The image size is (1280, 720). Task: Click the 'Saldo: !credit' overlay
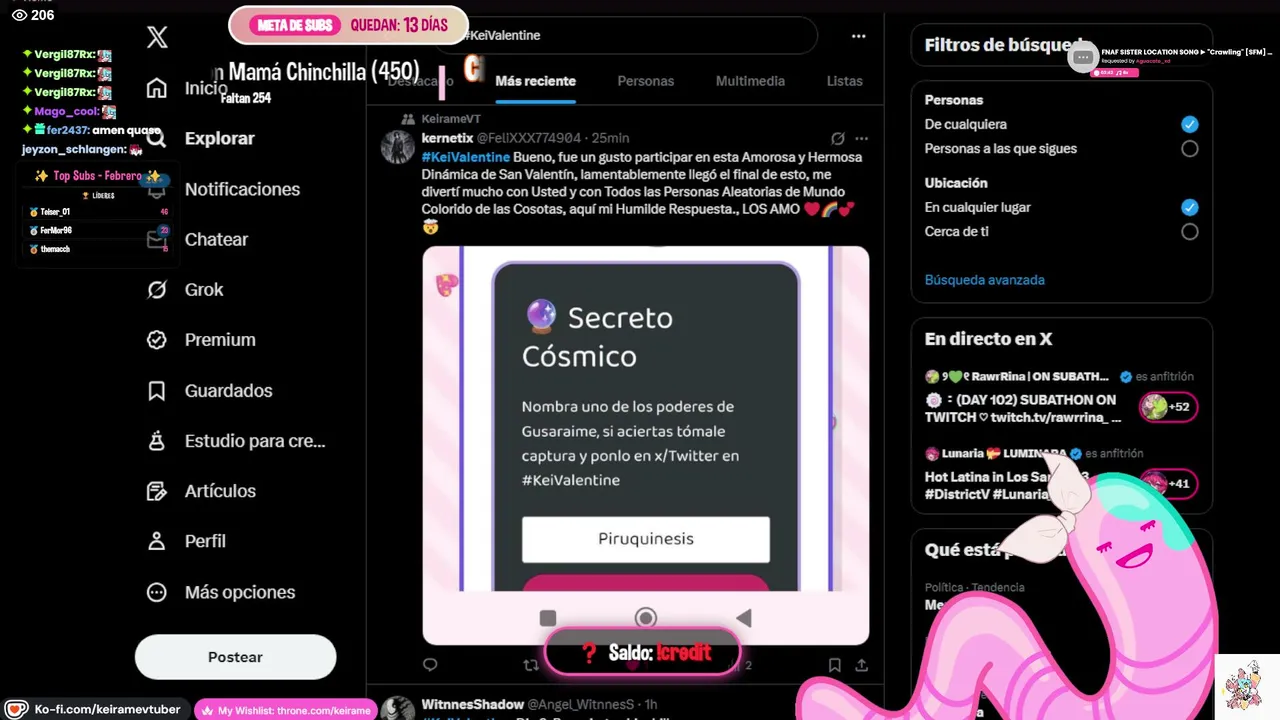click(x=645, y=653)
